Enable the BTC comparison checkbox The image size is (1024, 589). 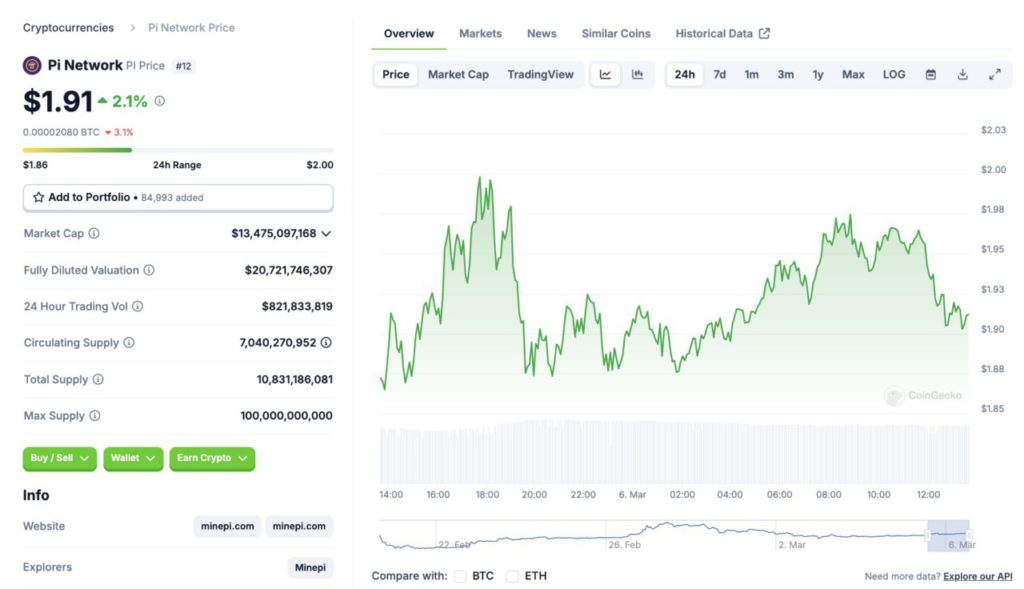tap(459, 576)
